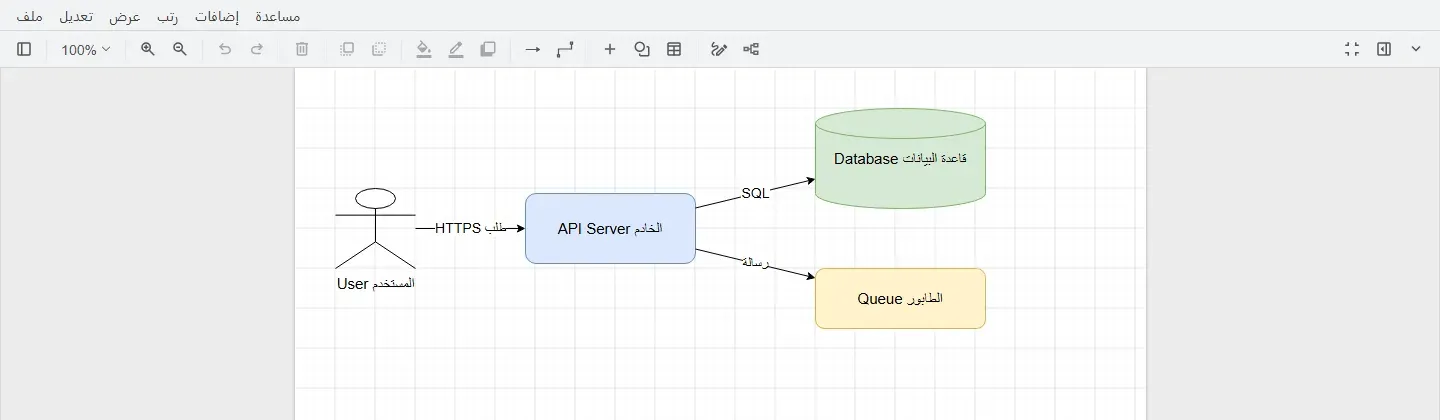Click the SQL edge label

tap(755, 194)
